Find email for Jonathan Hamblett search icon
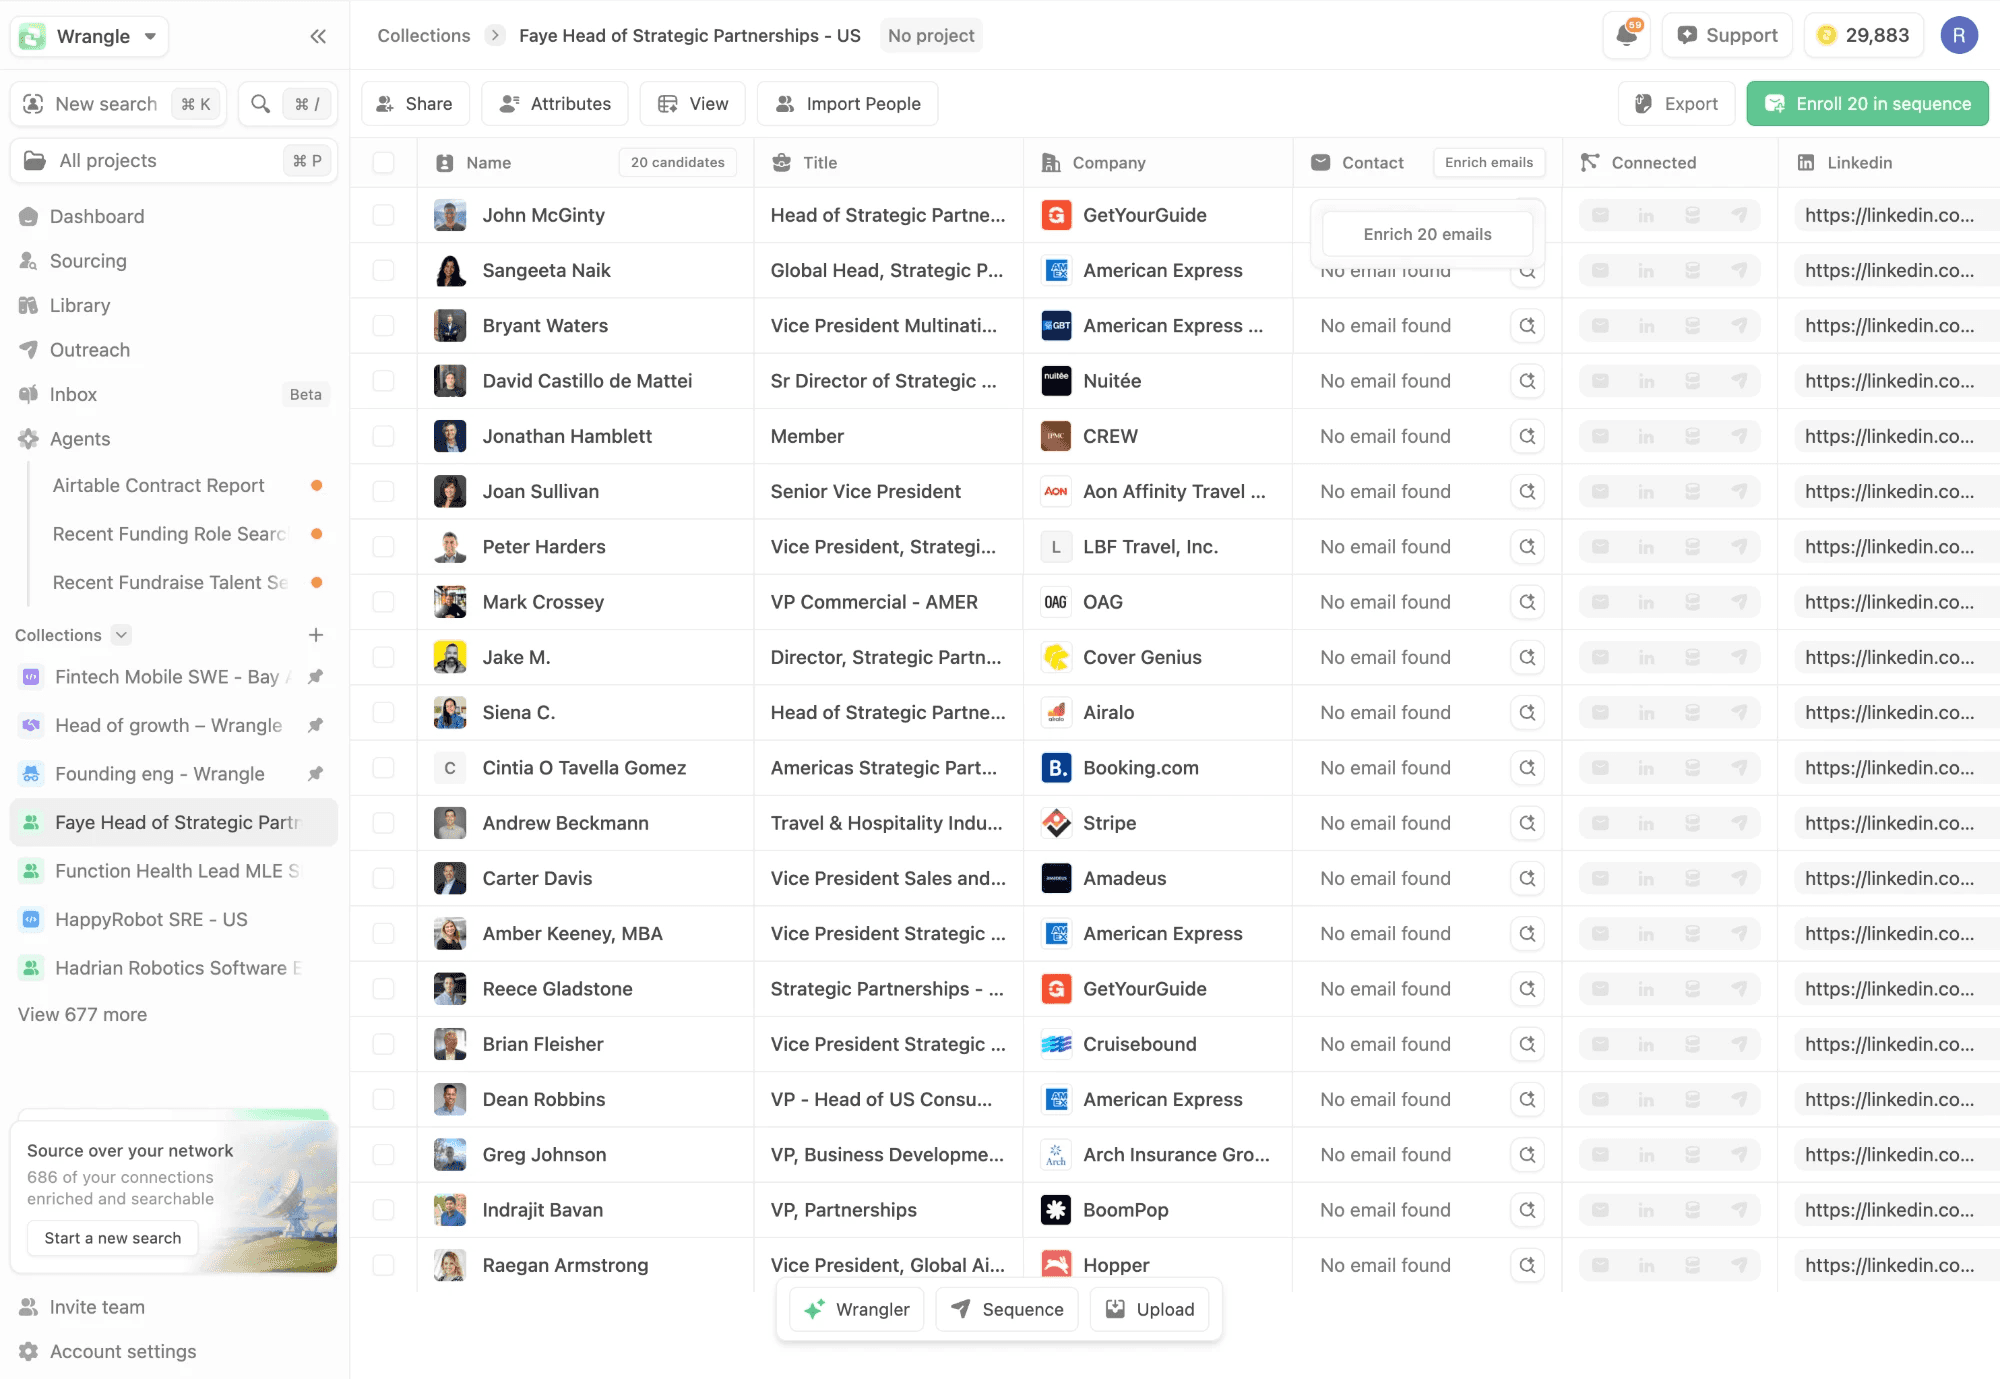 coord(1527,436)
